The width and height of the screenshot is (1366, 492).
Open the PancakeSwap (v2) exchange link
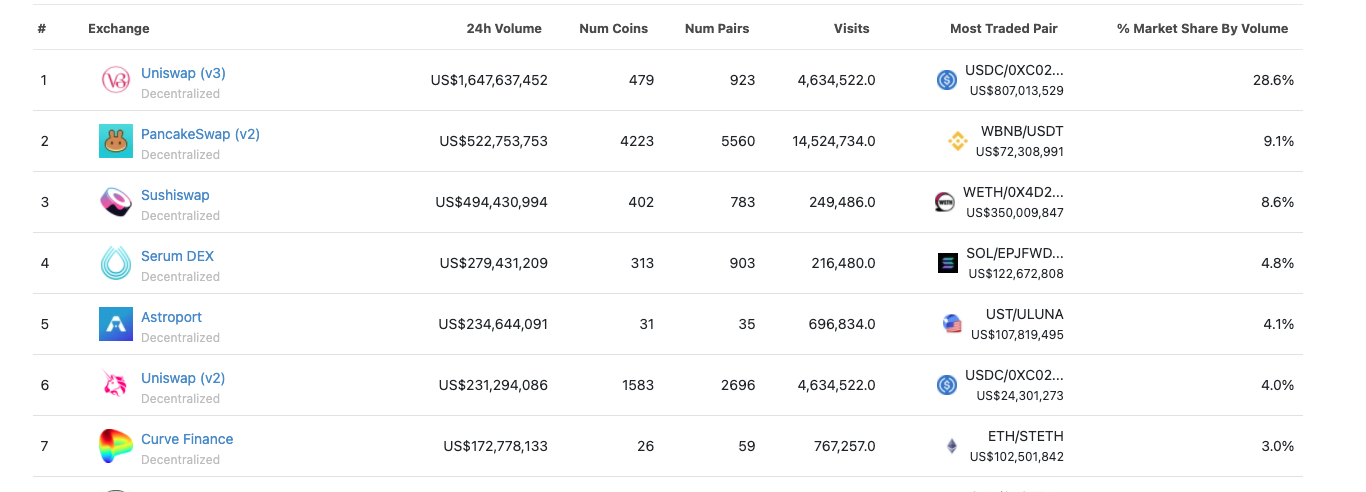pyautogui.click(x=200, y=134)
